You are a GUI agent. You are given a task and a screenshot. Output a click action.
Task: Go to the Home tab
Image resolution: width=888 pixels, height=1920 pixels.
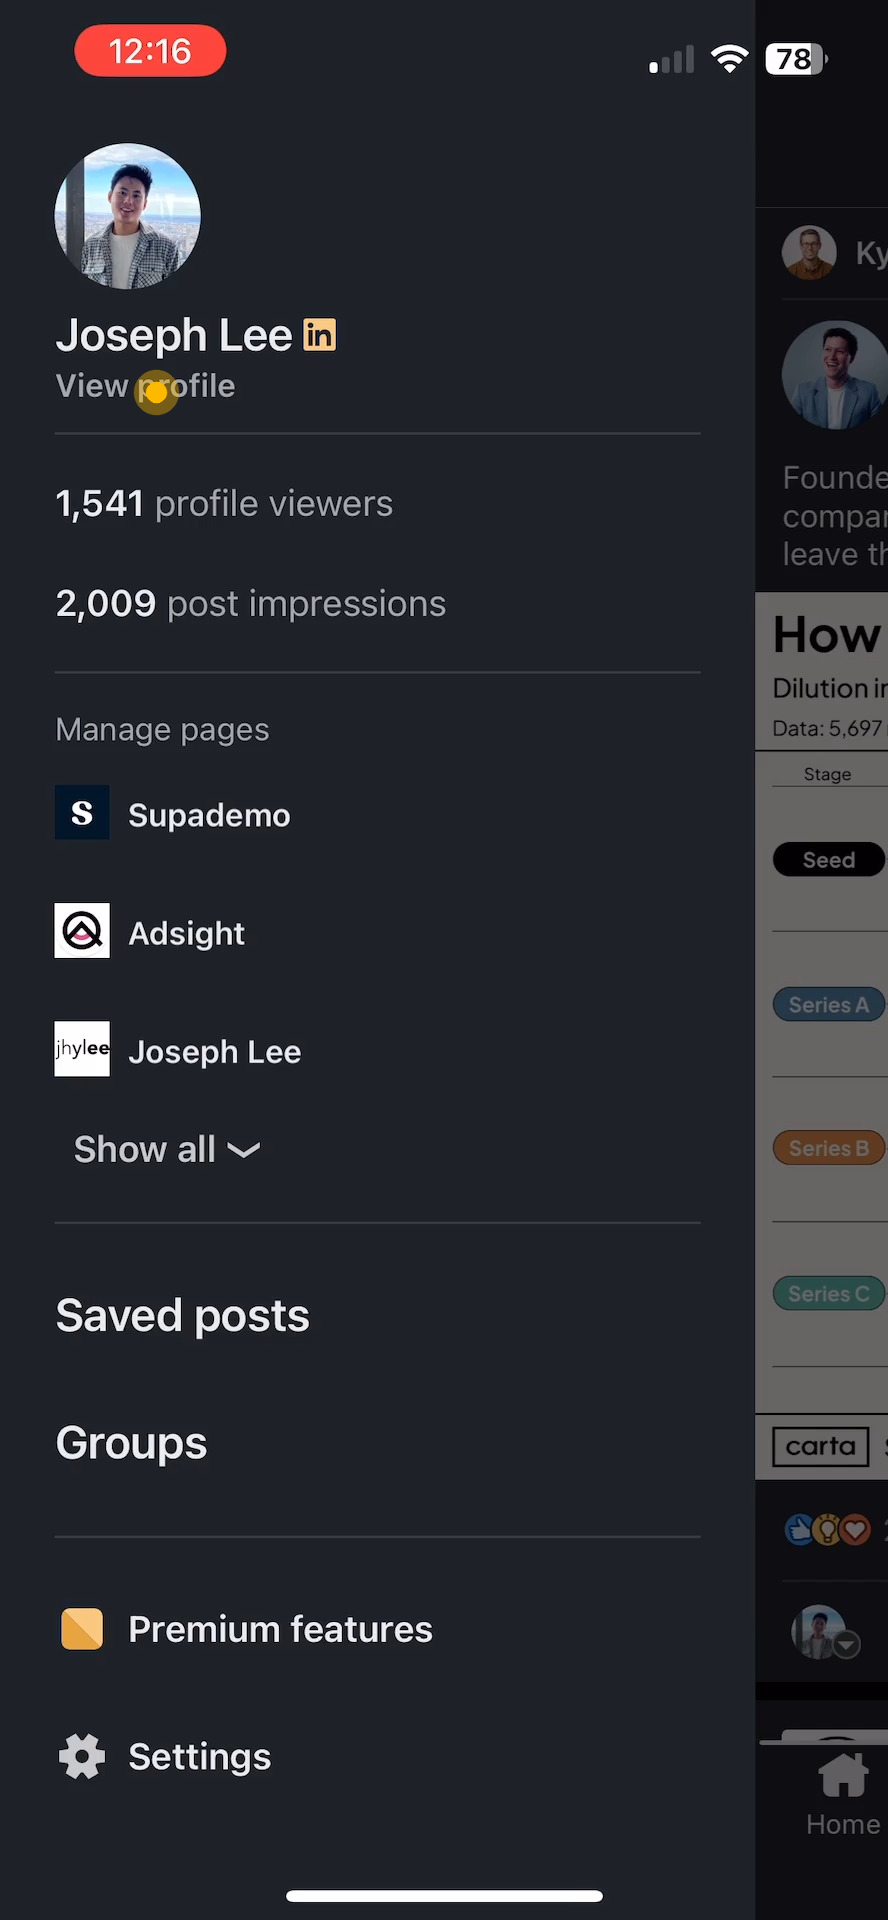(843, 1796)
